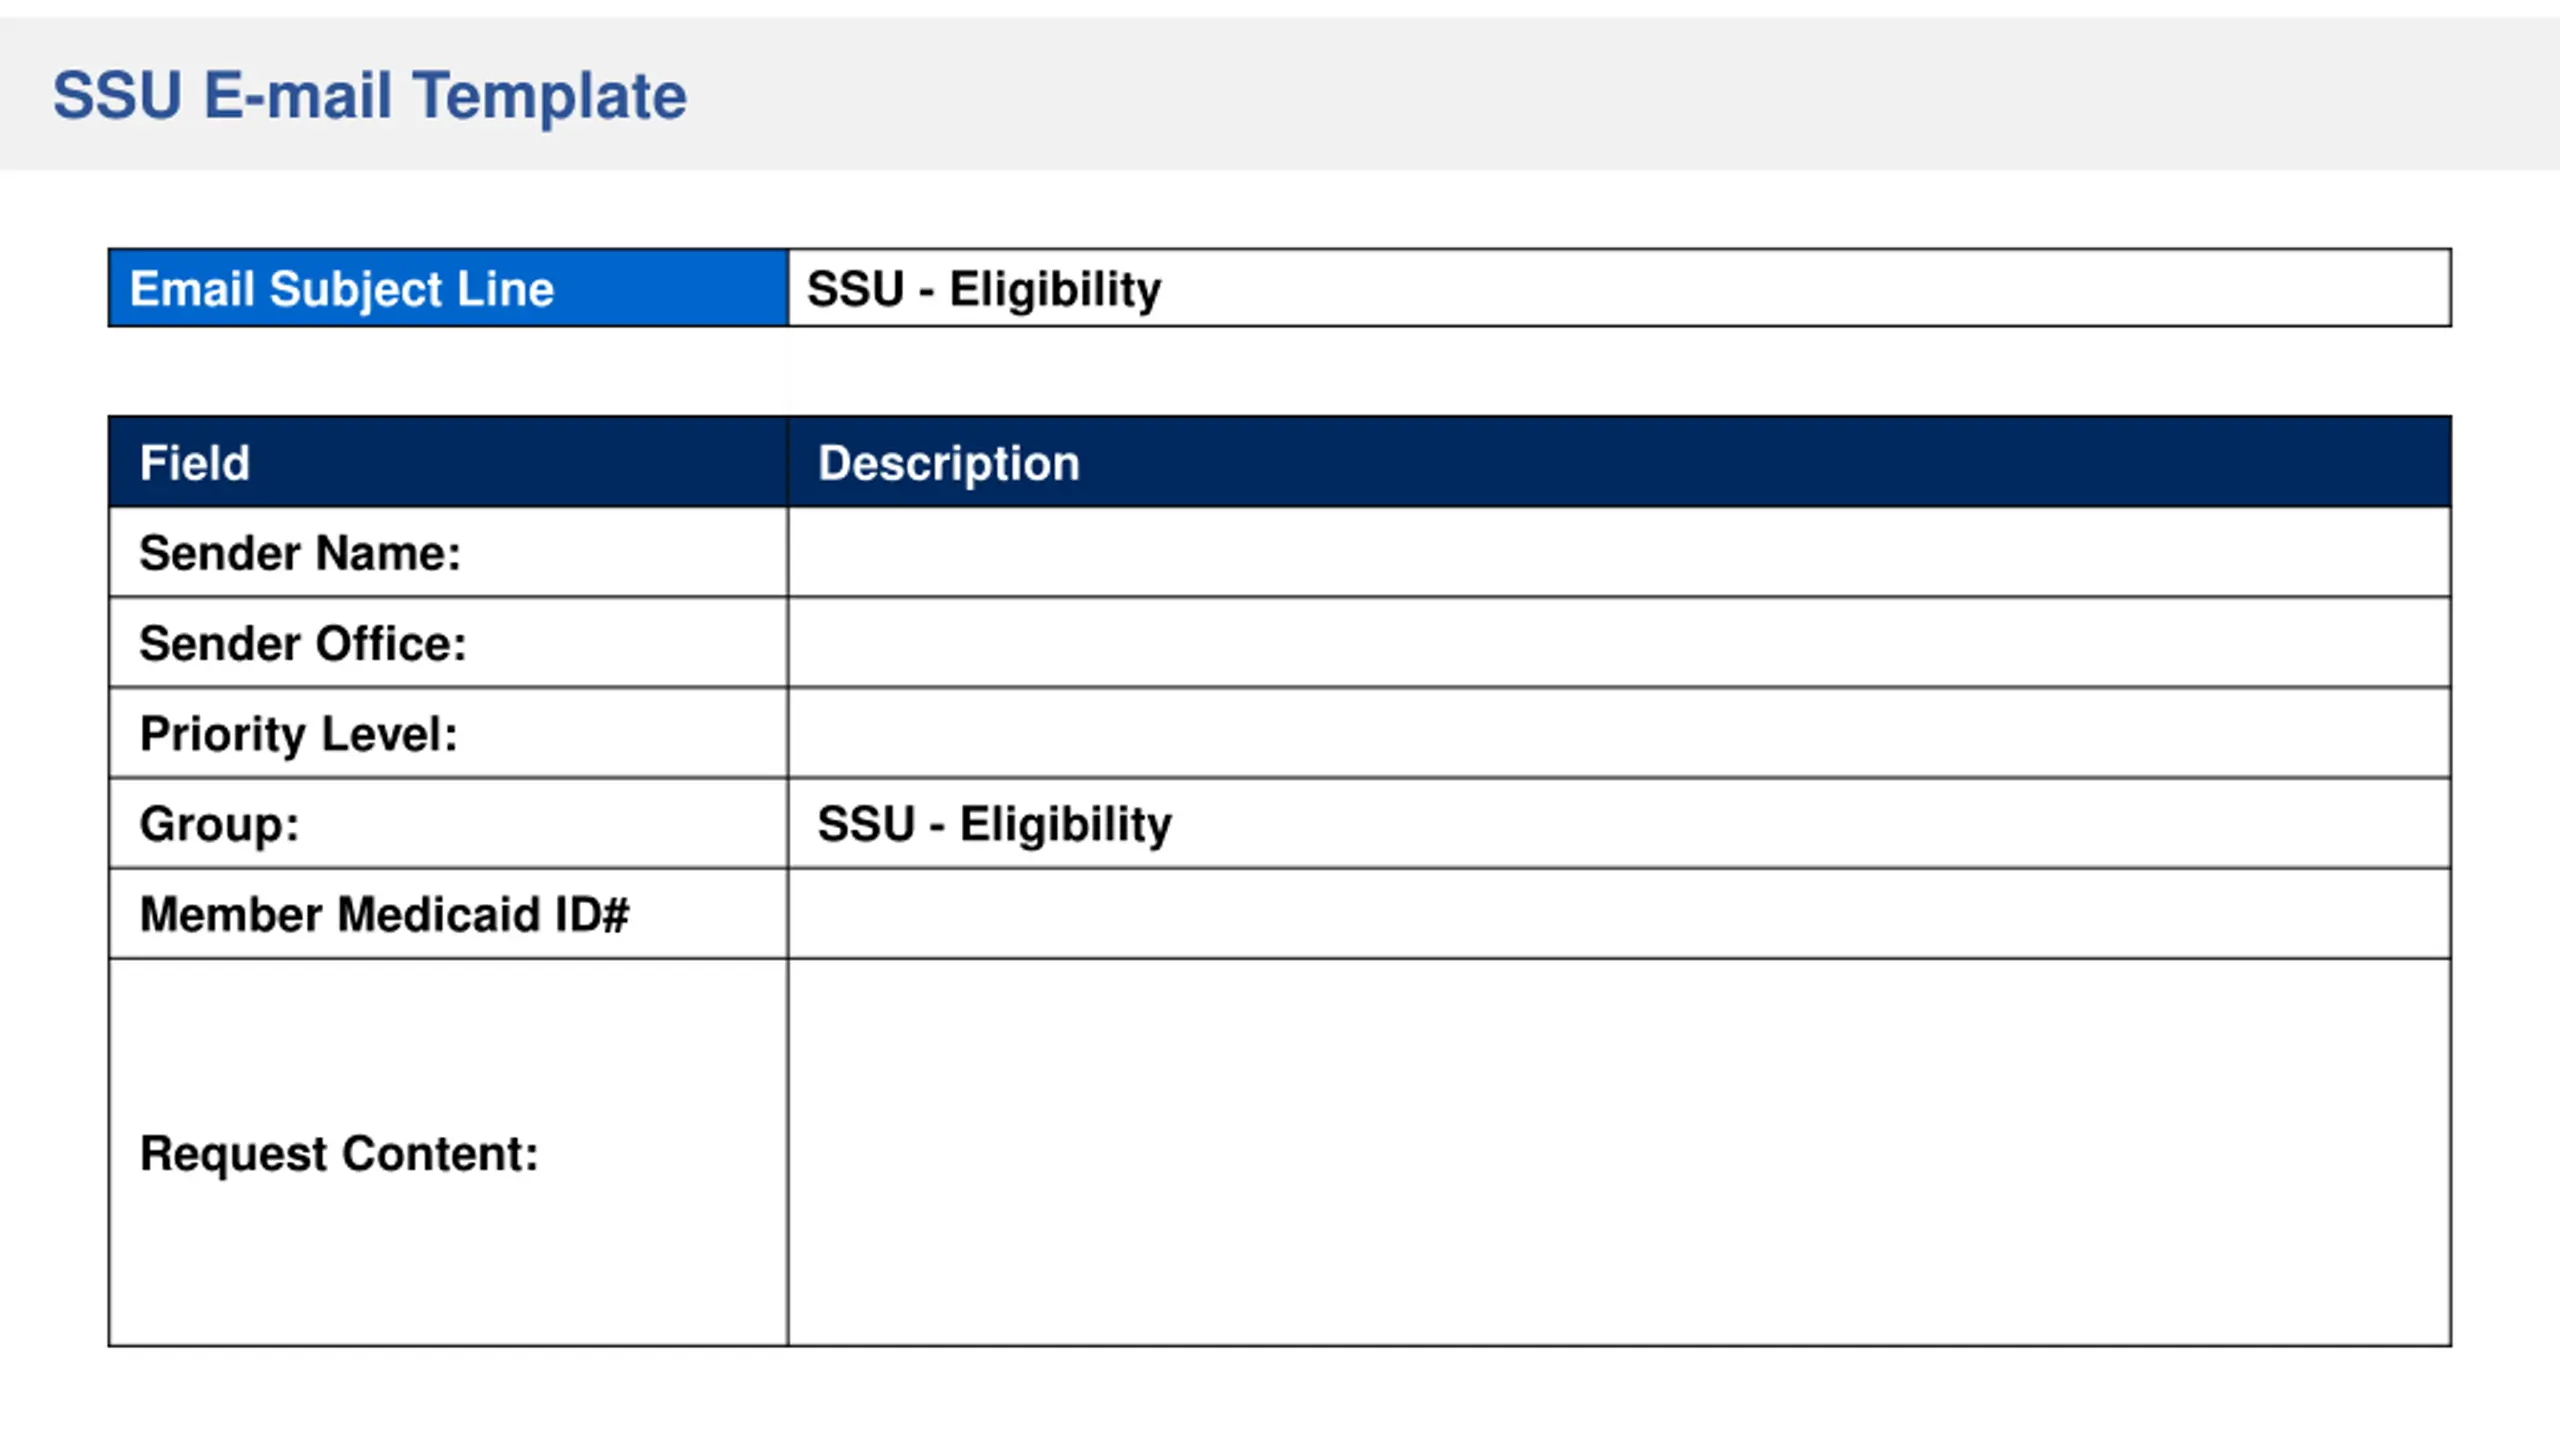
Task: Click the empty Priority Level description cell
Action: click(1619, 733)
